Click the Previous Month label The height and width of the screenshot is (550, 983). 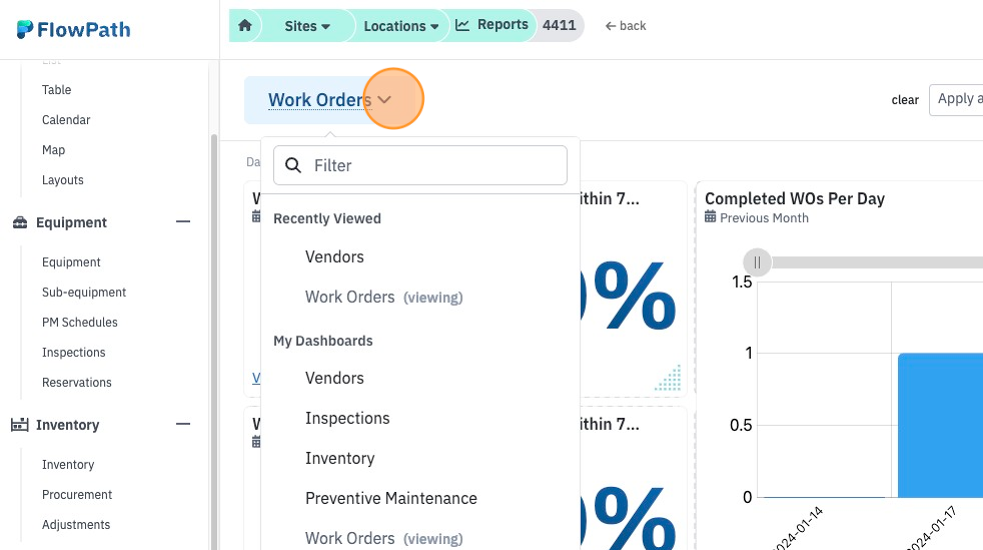pos(764,218)
